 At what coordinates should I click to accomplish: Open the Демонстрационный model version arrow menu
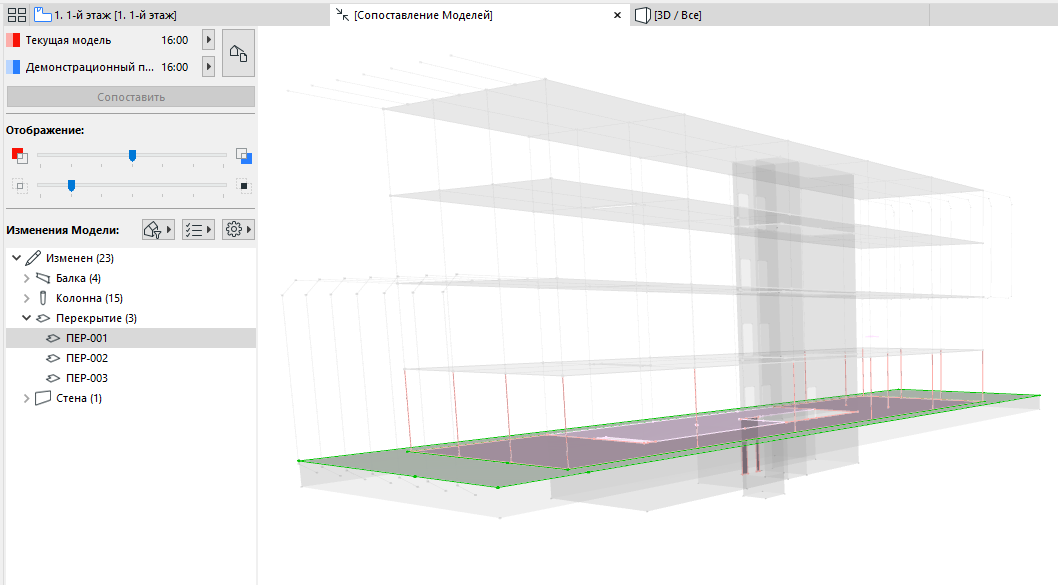[208, 67]
